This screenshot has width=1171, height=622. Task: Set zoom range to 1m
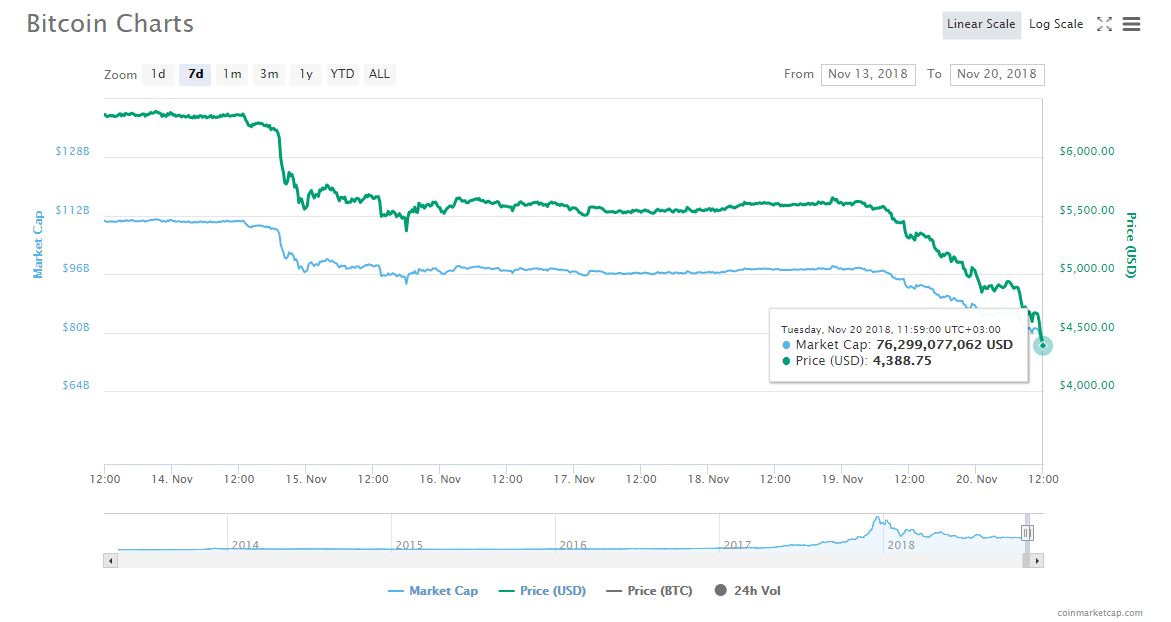point(232,74)
